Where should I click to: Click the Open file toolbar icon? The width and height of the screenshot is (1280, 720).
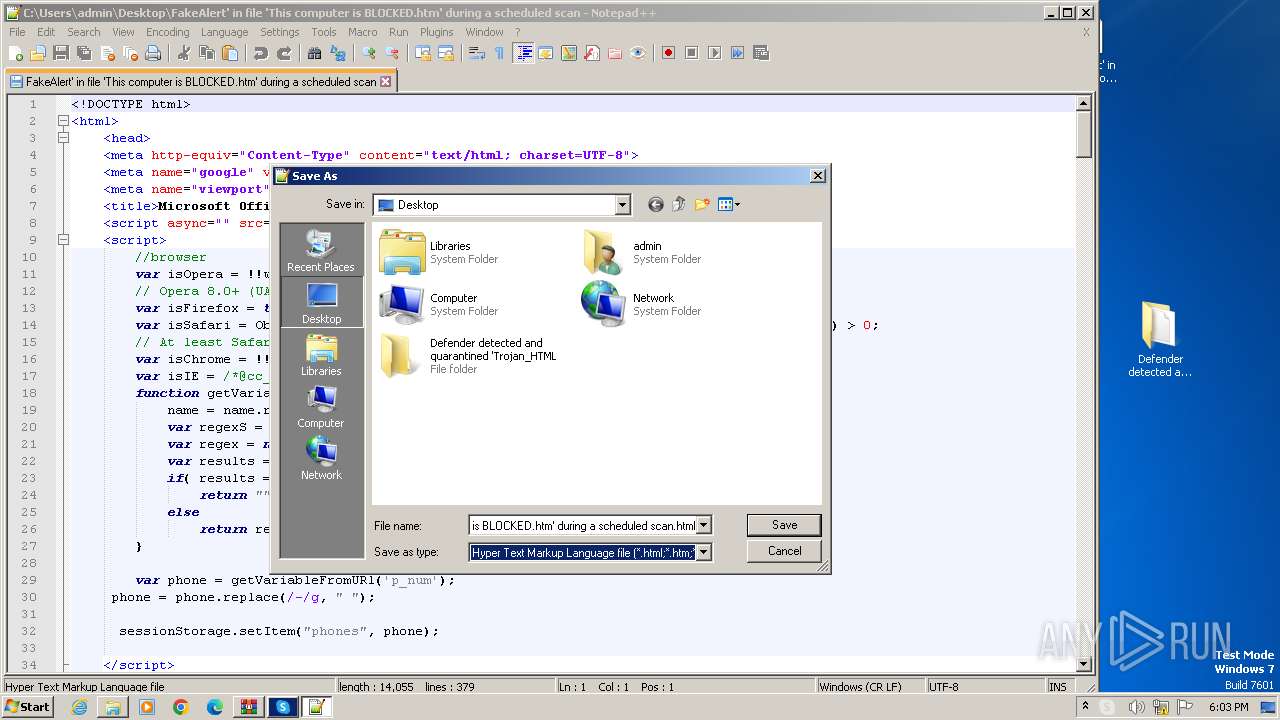click(38, 53)
